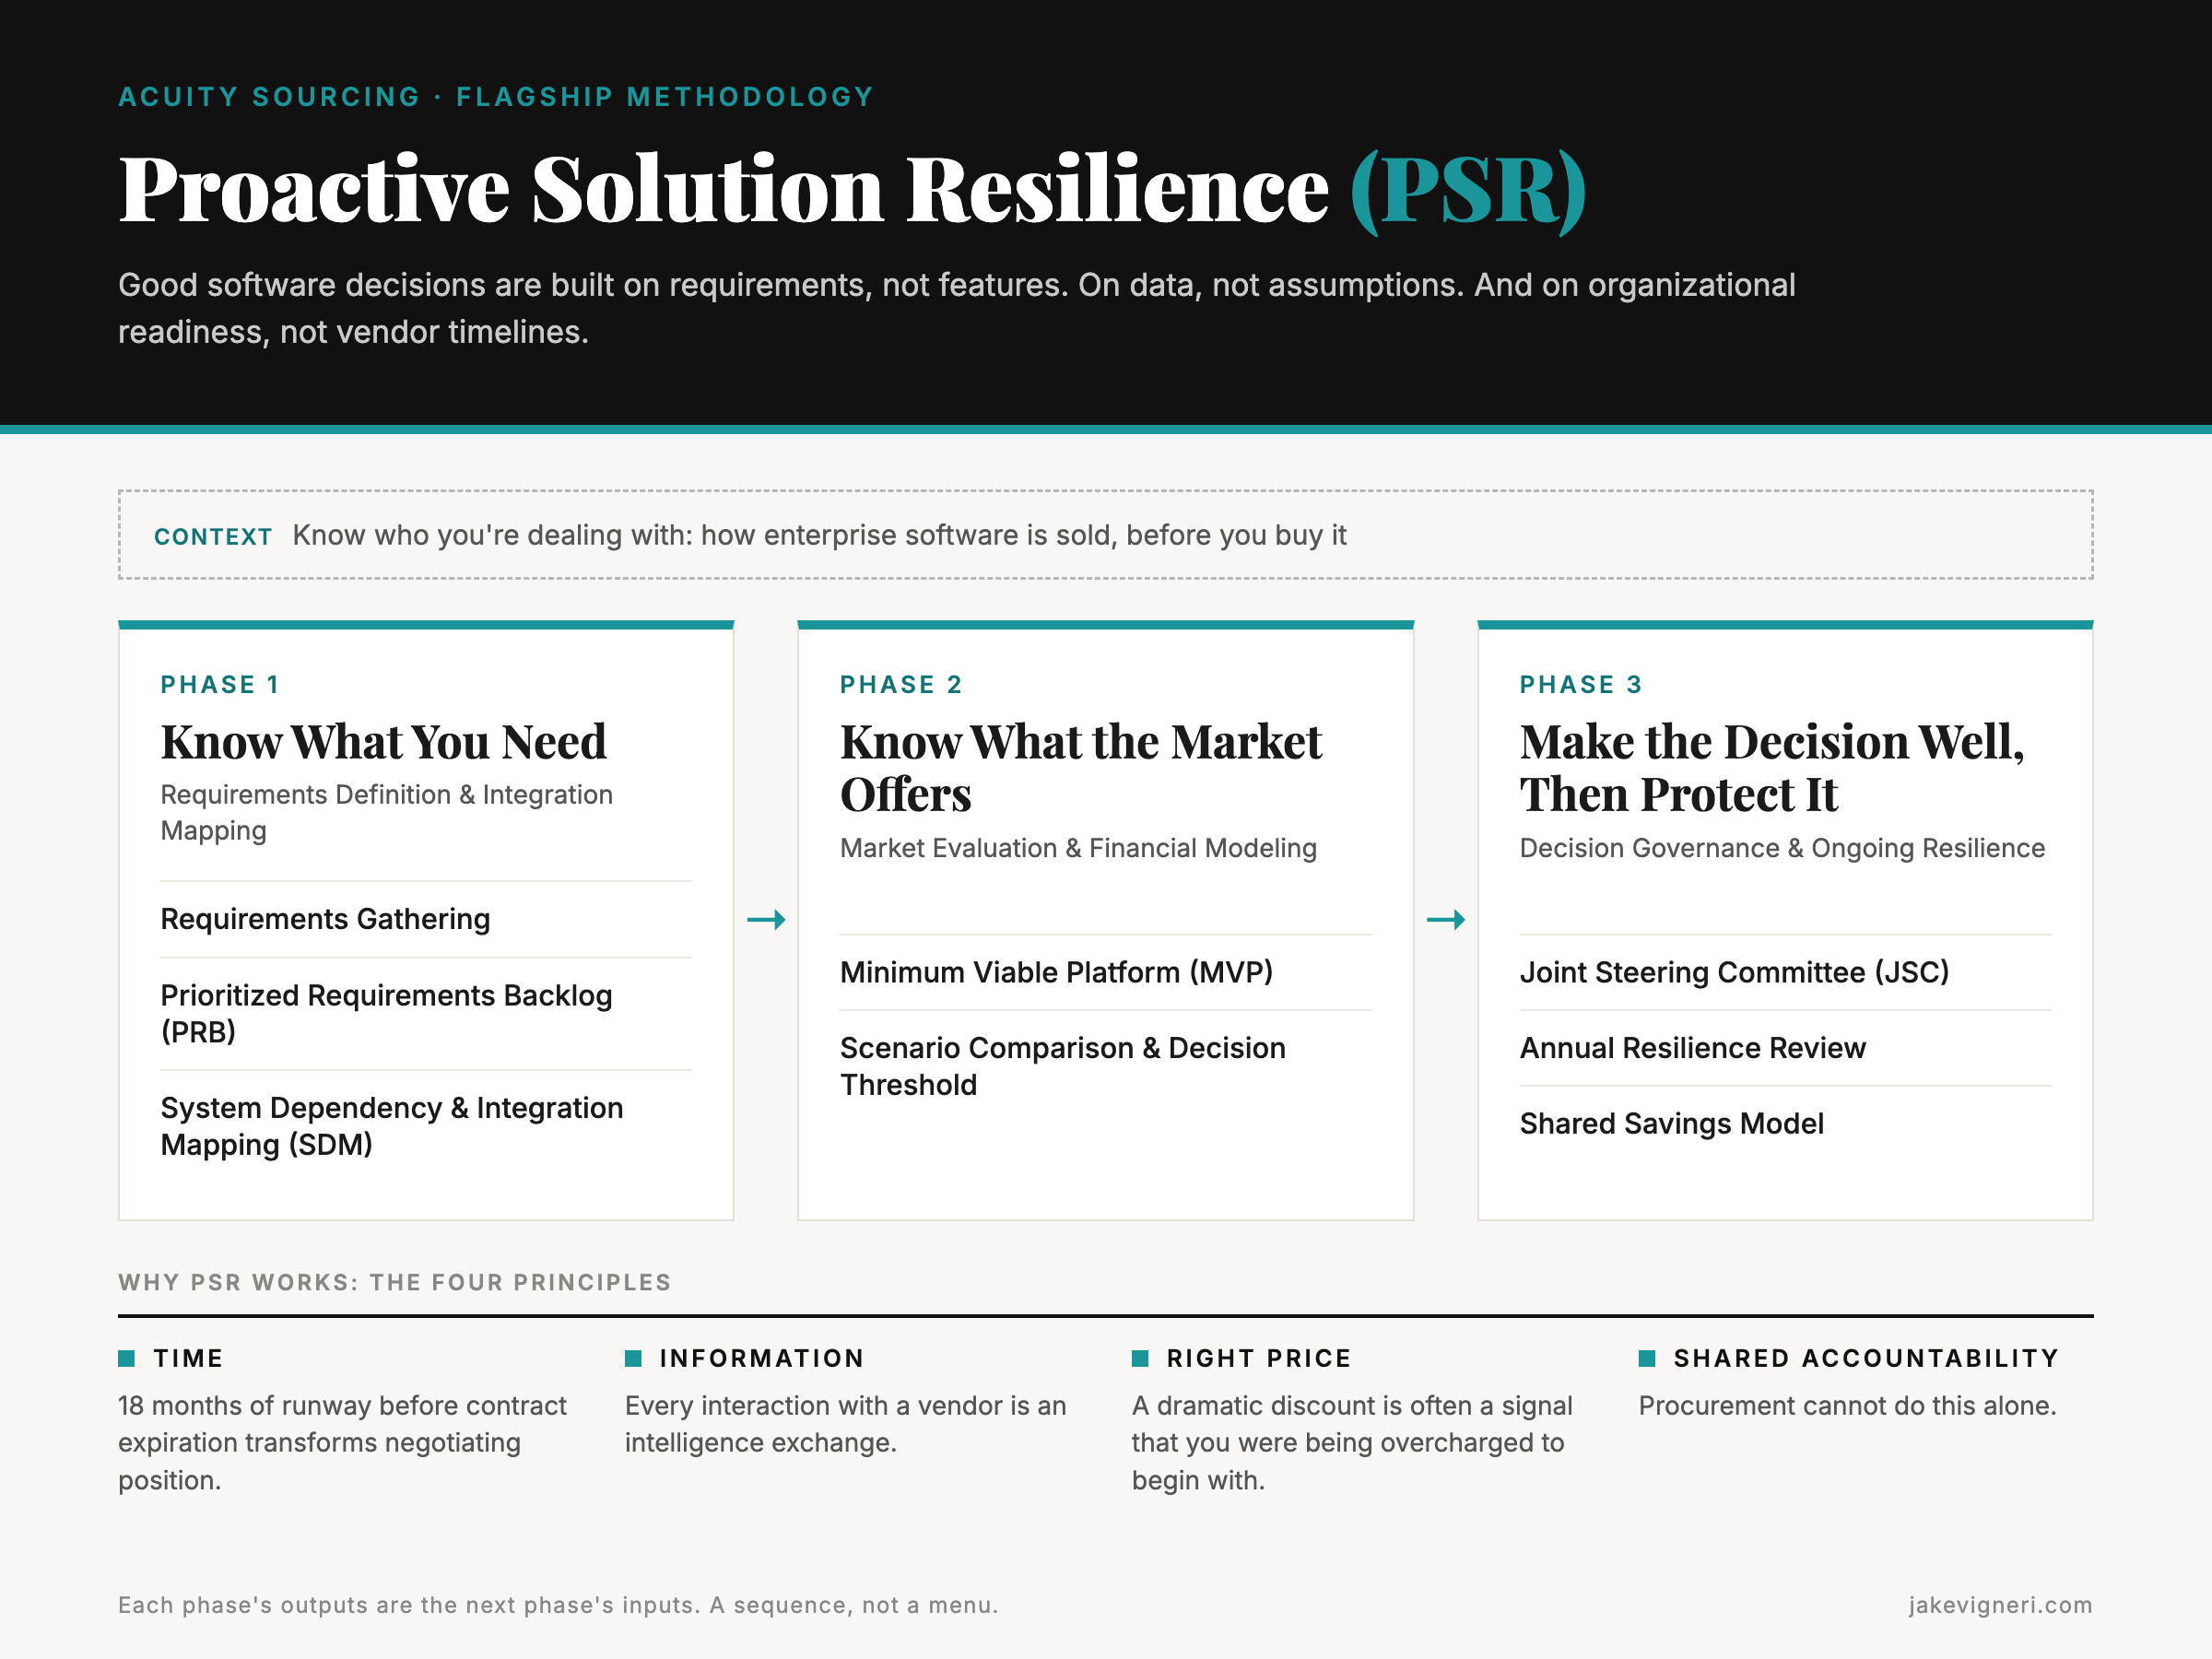
Task: Click 'Requirements Definition & Integration Mapping' subtitle
Action: coord(387,813)
